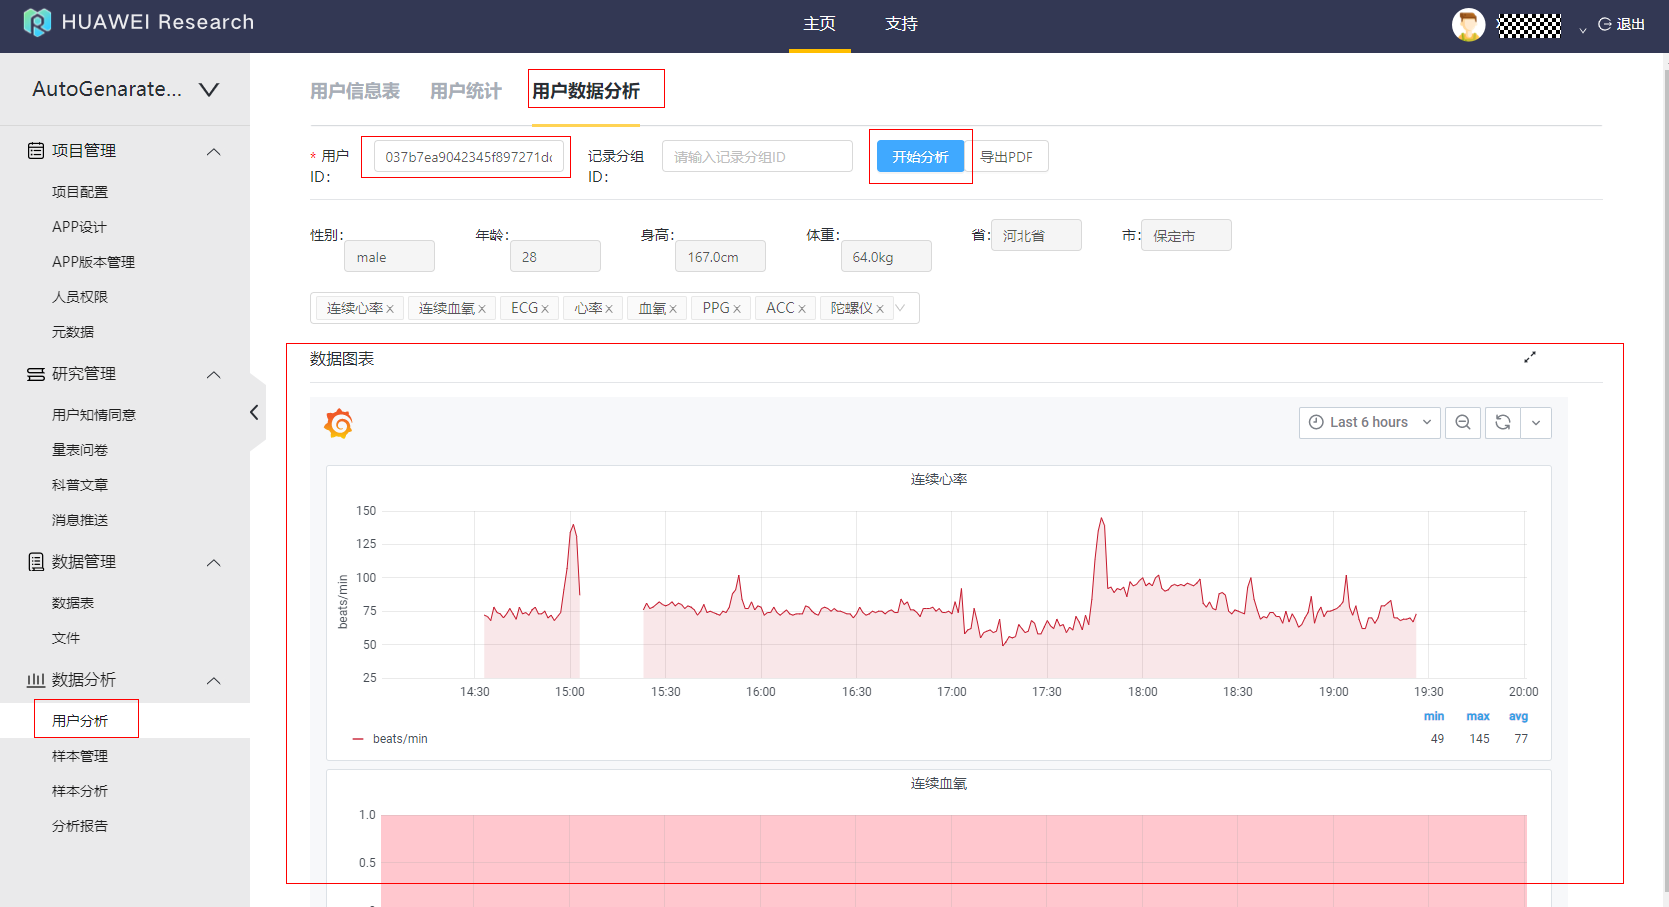
Task: Sort legend by the min column
Action: (x=1434, y=716)
